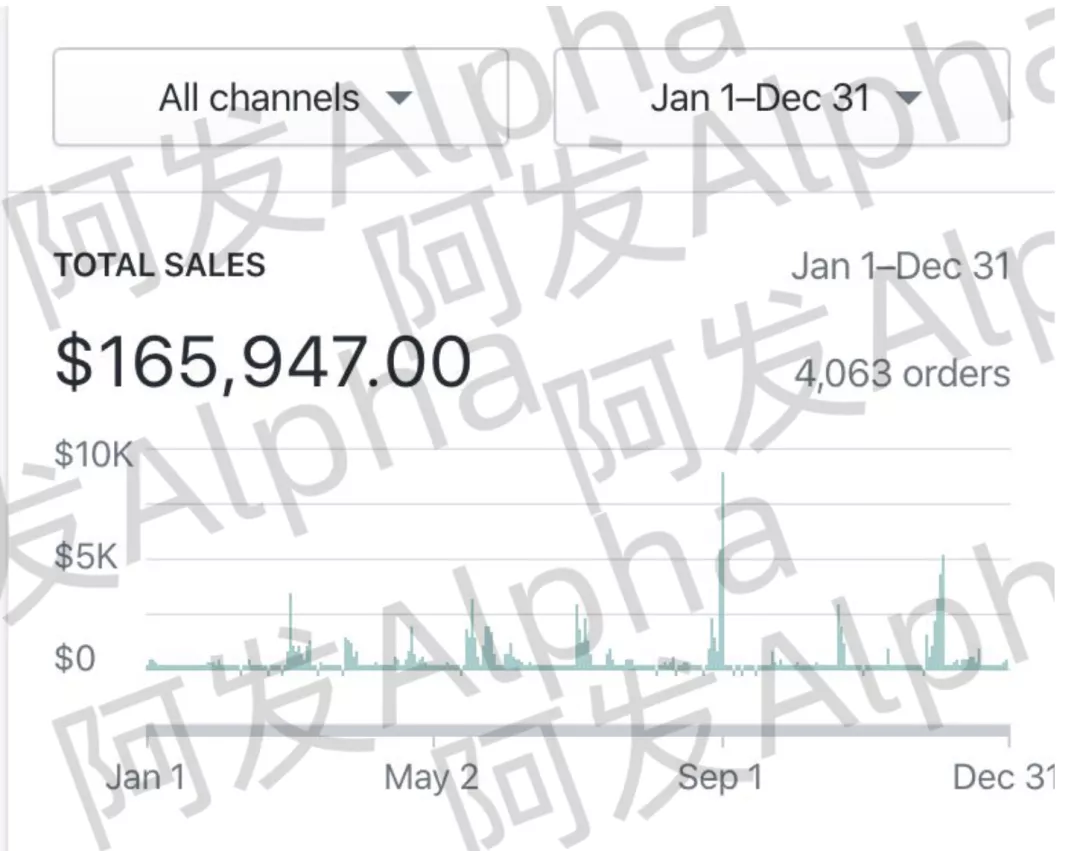The image size is (1080, 851).
Task: Click the May 2 axis date label
Action: (431, 778)
